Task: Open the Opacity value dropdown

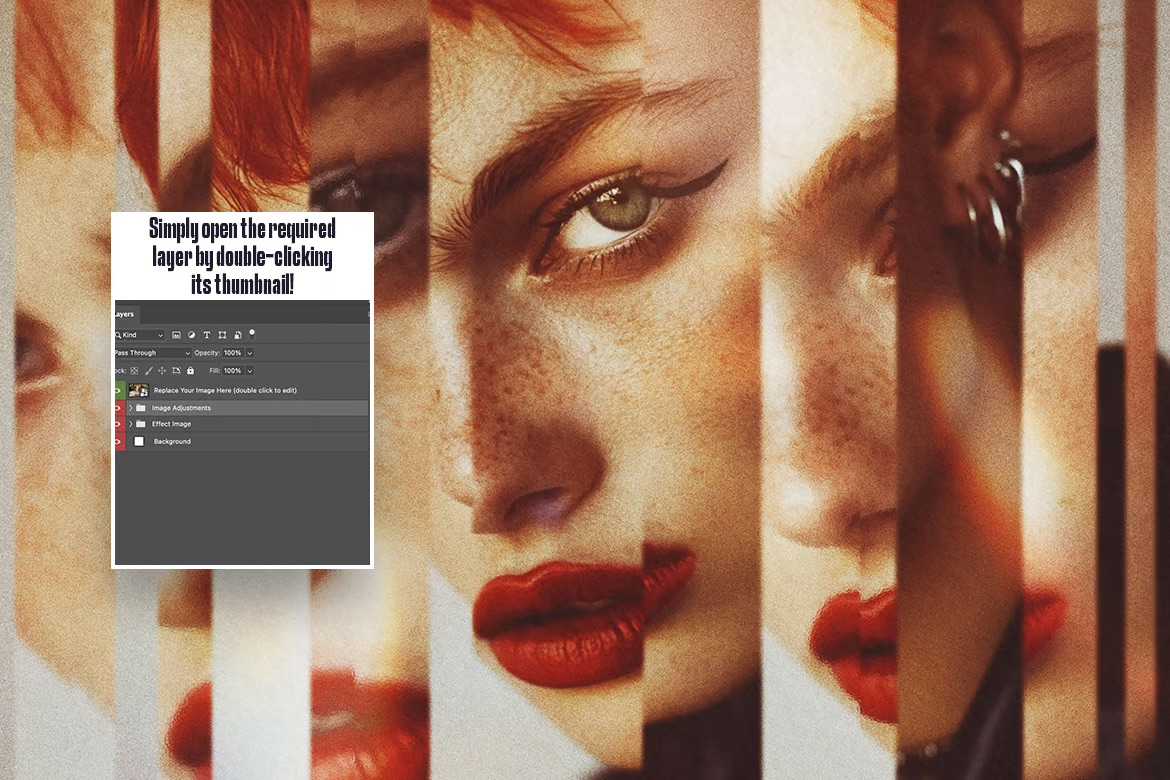Action: pyautogui.click(x=249, y=353)
